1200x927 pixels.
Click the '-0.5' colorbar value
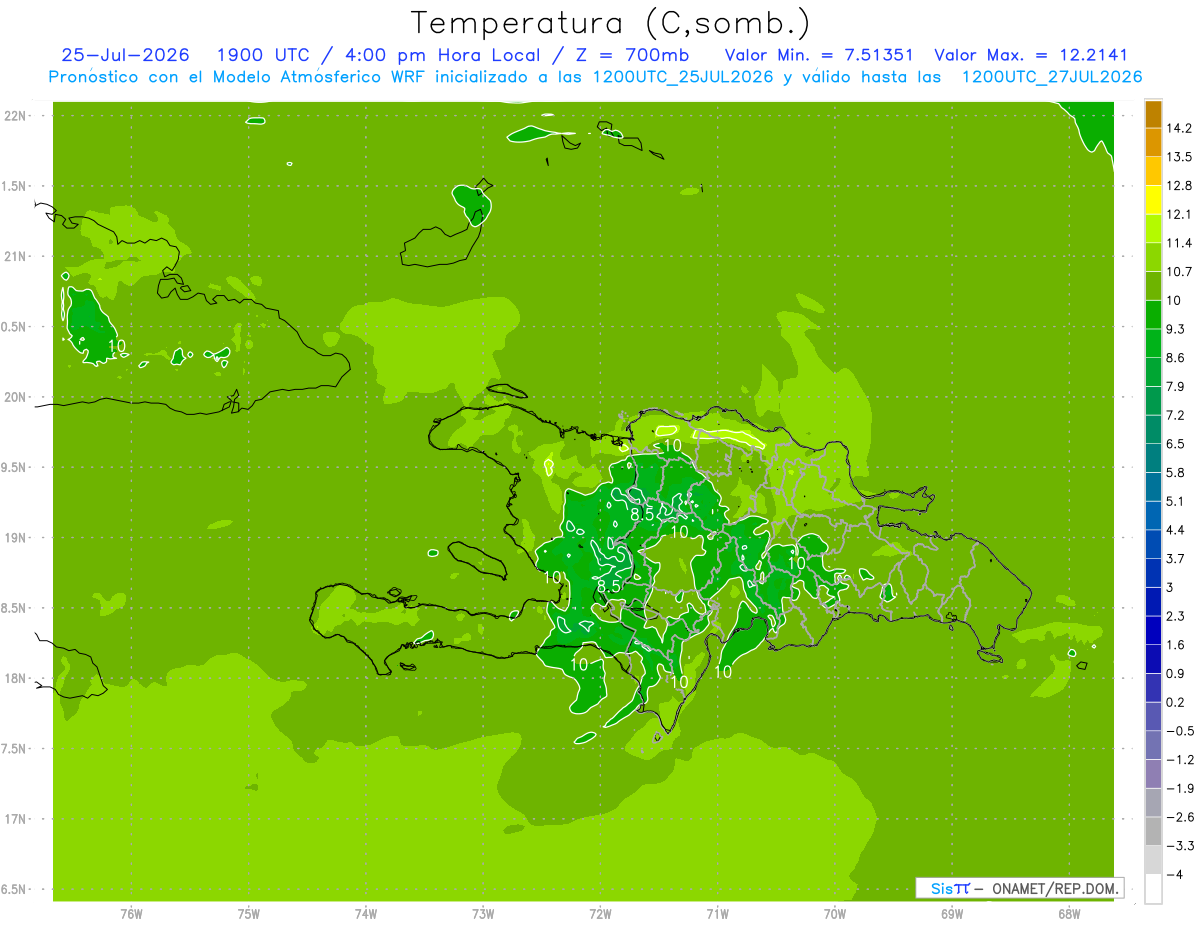coord(1180,731)
